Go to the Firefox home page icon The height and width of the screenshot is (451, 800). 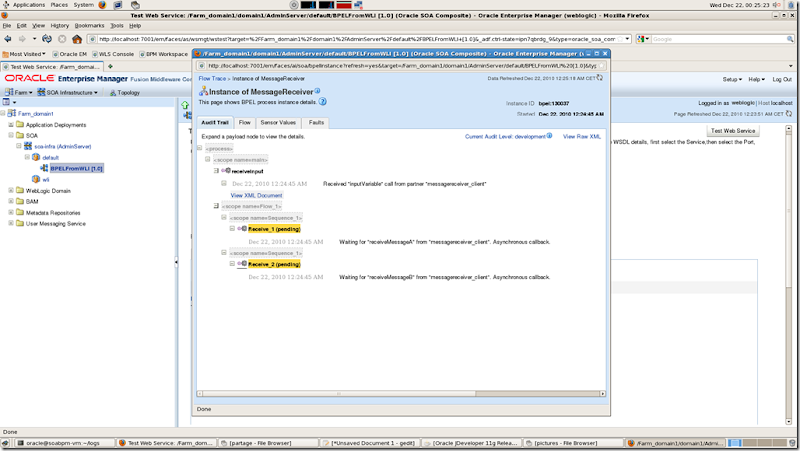click(77, 39)
